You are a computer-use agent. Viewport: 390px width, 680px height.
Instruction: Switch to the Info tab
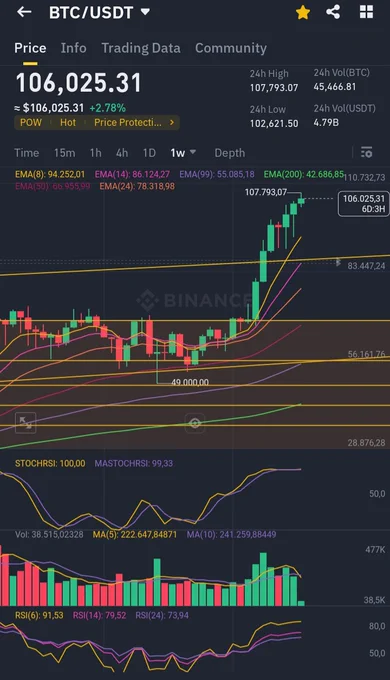tap(73, 48)
